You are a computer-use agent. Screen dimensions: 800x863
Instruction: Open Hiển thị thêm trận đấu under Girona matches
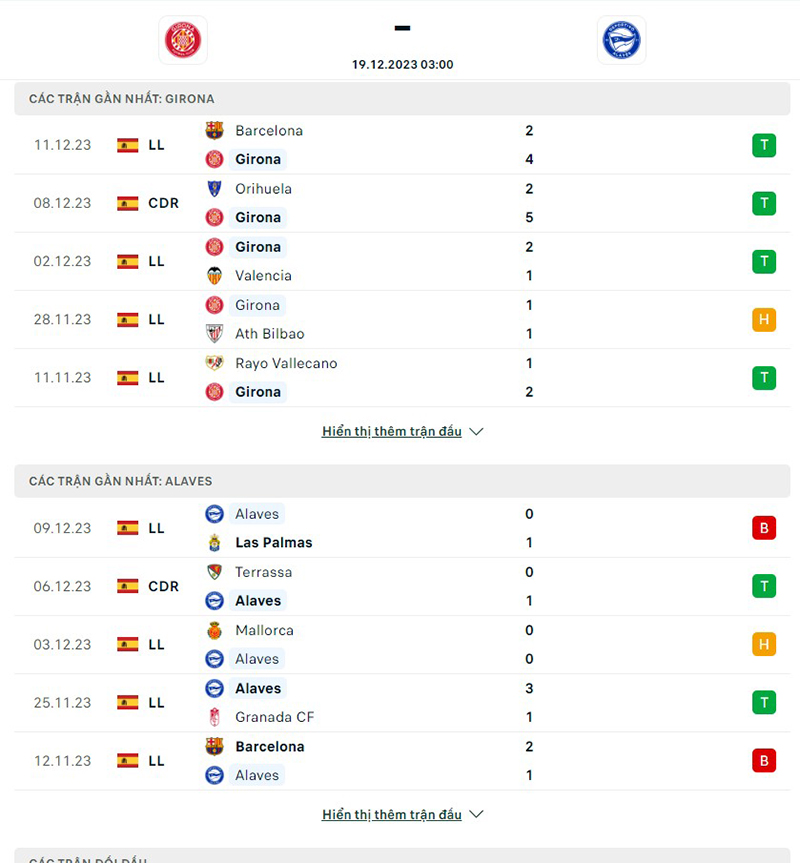pyautogui.click(x=392, y=430)
